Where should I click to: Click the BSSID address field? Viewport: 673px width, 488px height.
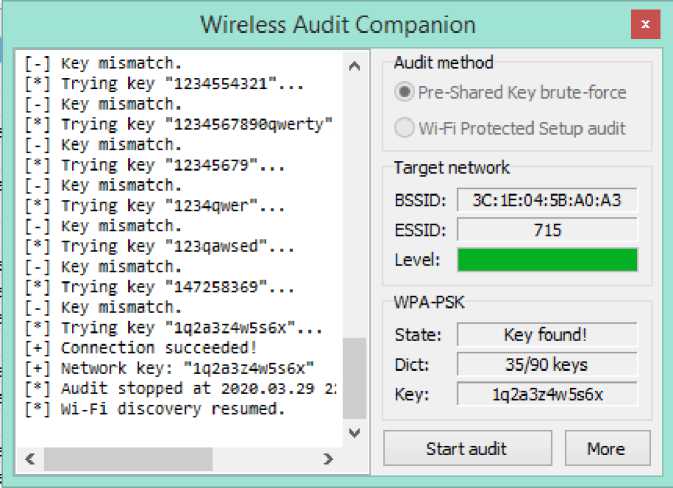click(547, 200)
